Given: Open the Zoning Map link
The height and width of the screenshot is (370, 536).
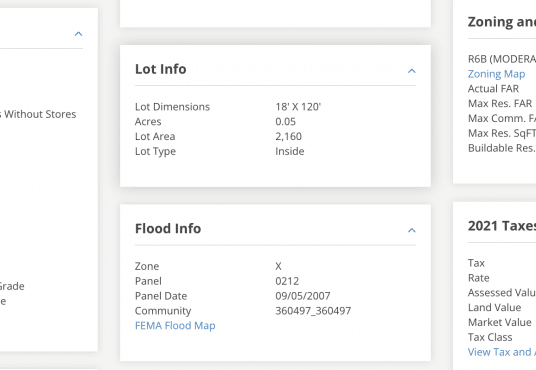Looking at the screenshot, I should point(496,74).
